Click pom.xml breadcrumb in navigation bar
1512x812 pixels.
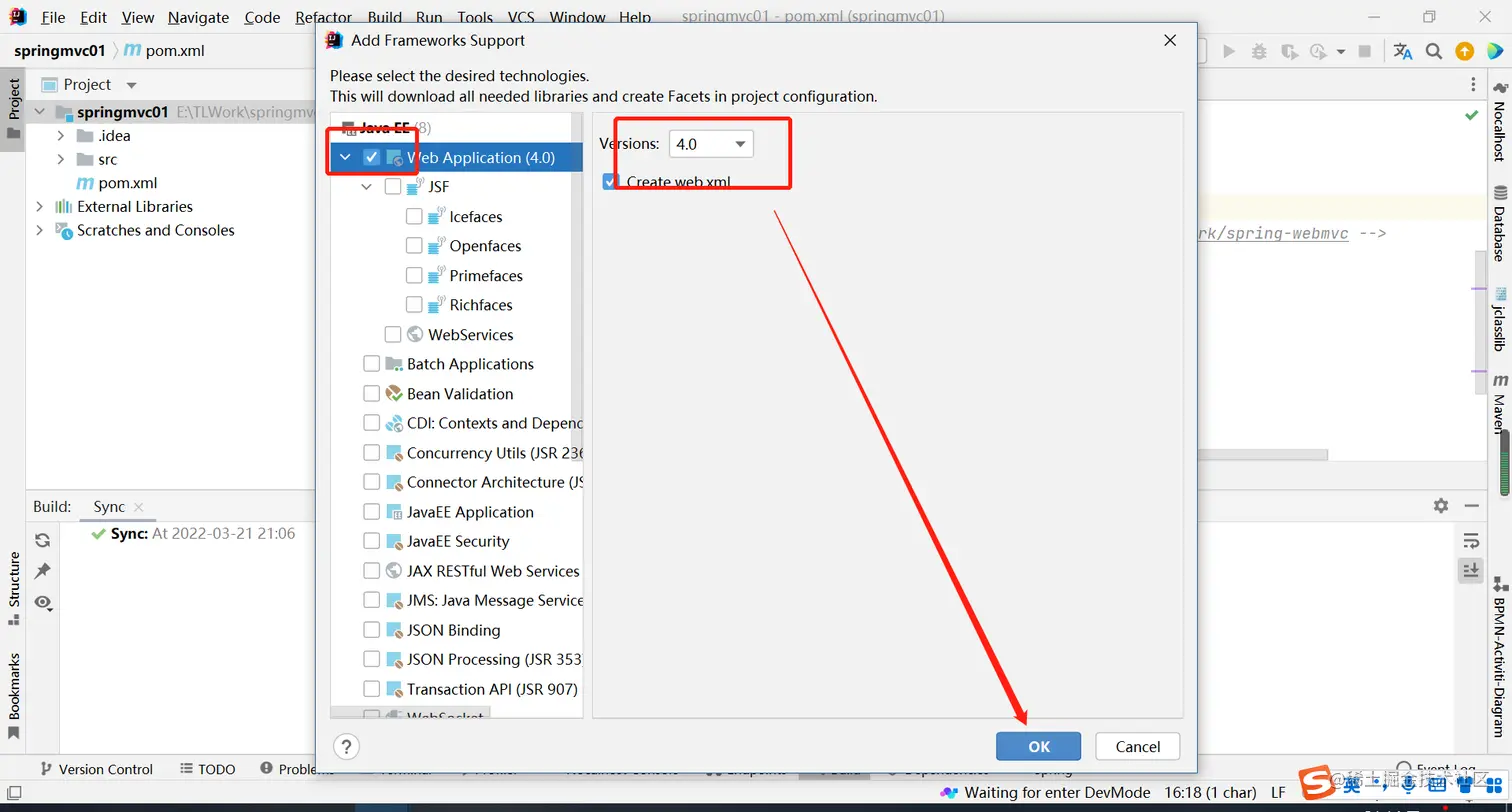175,50
